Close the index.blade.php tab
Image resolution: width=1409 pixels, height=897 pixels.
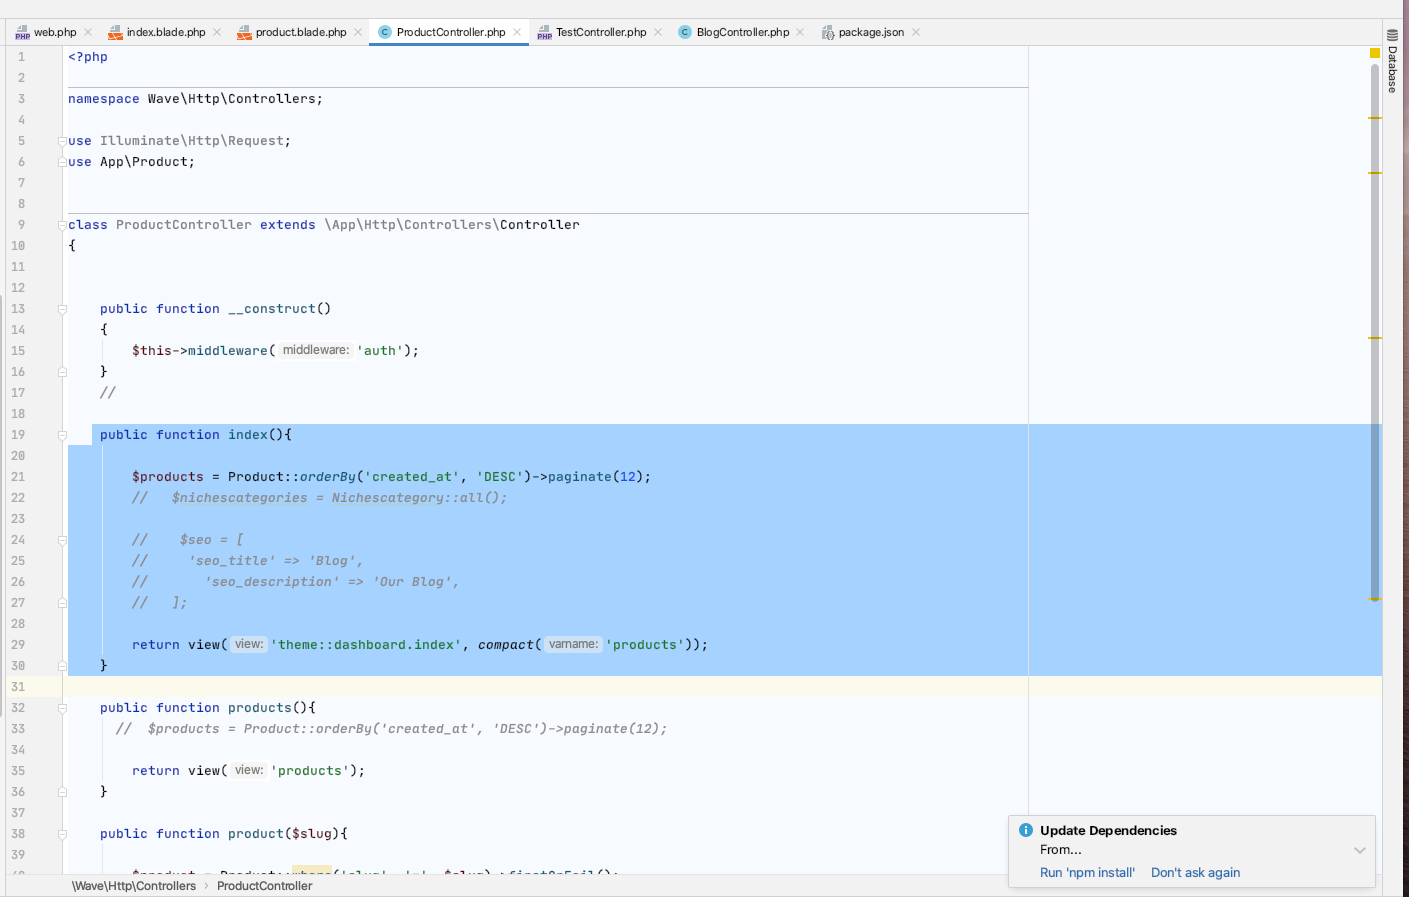click(217, 32)
